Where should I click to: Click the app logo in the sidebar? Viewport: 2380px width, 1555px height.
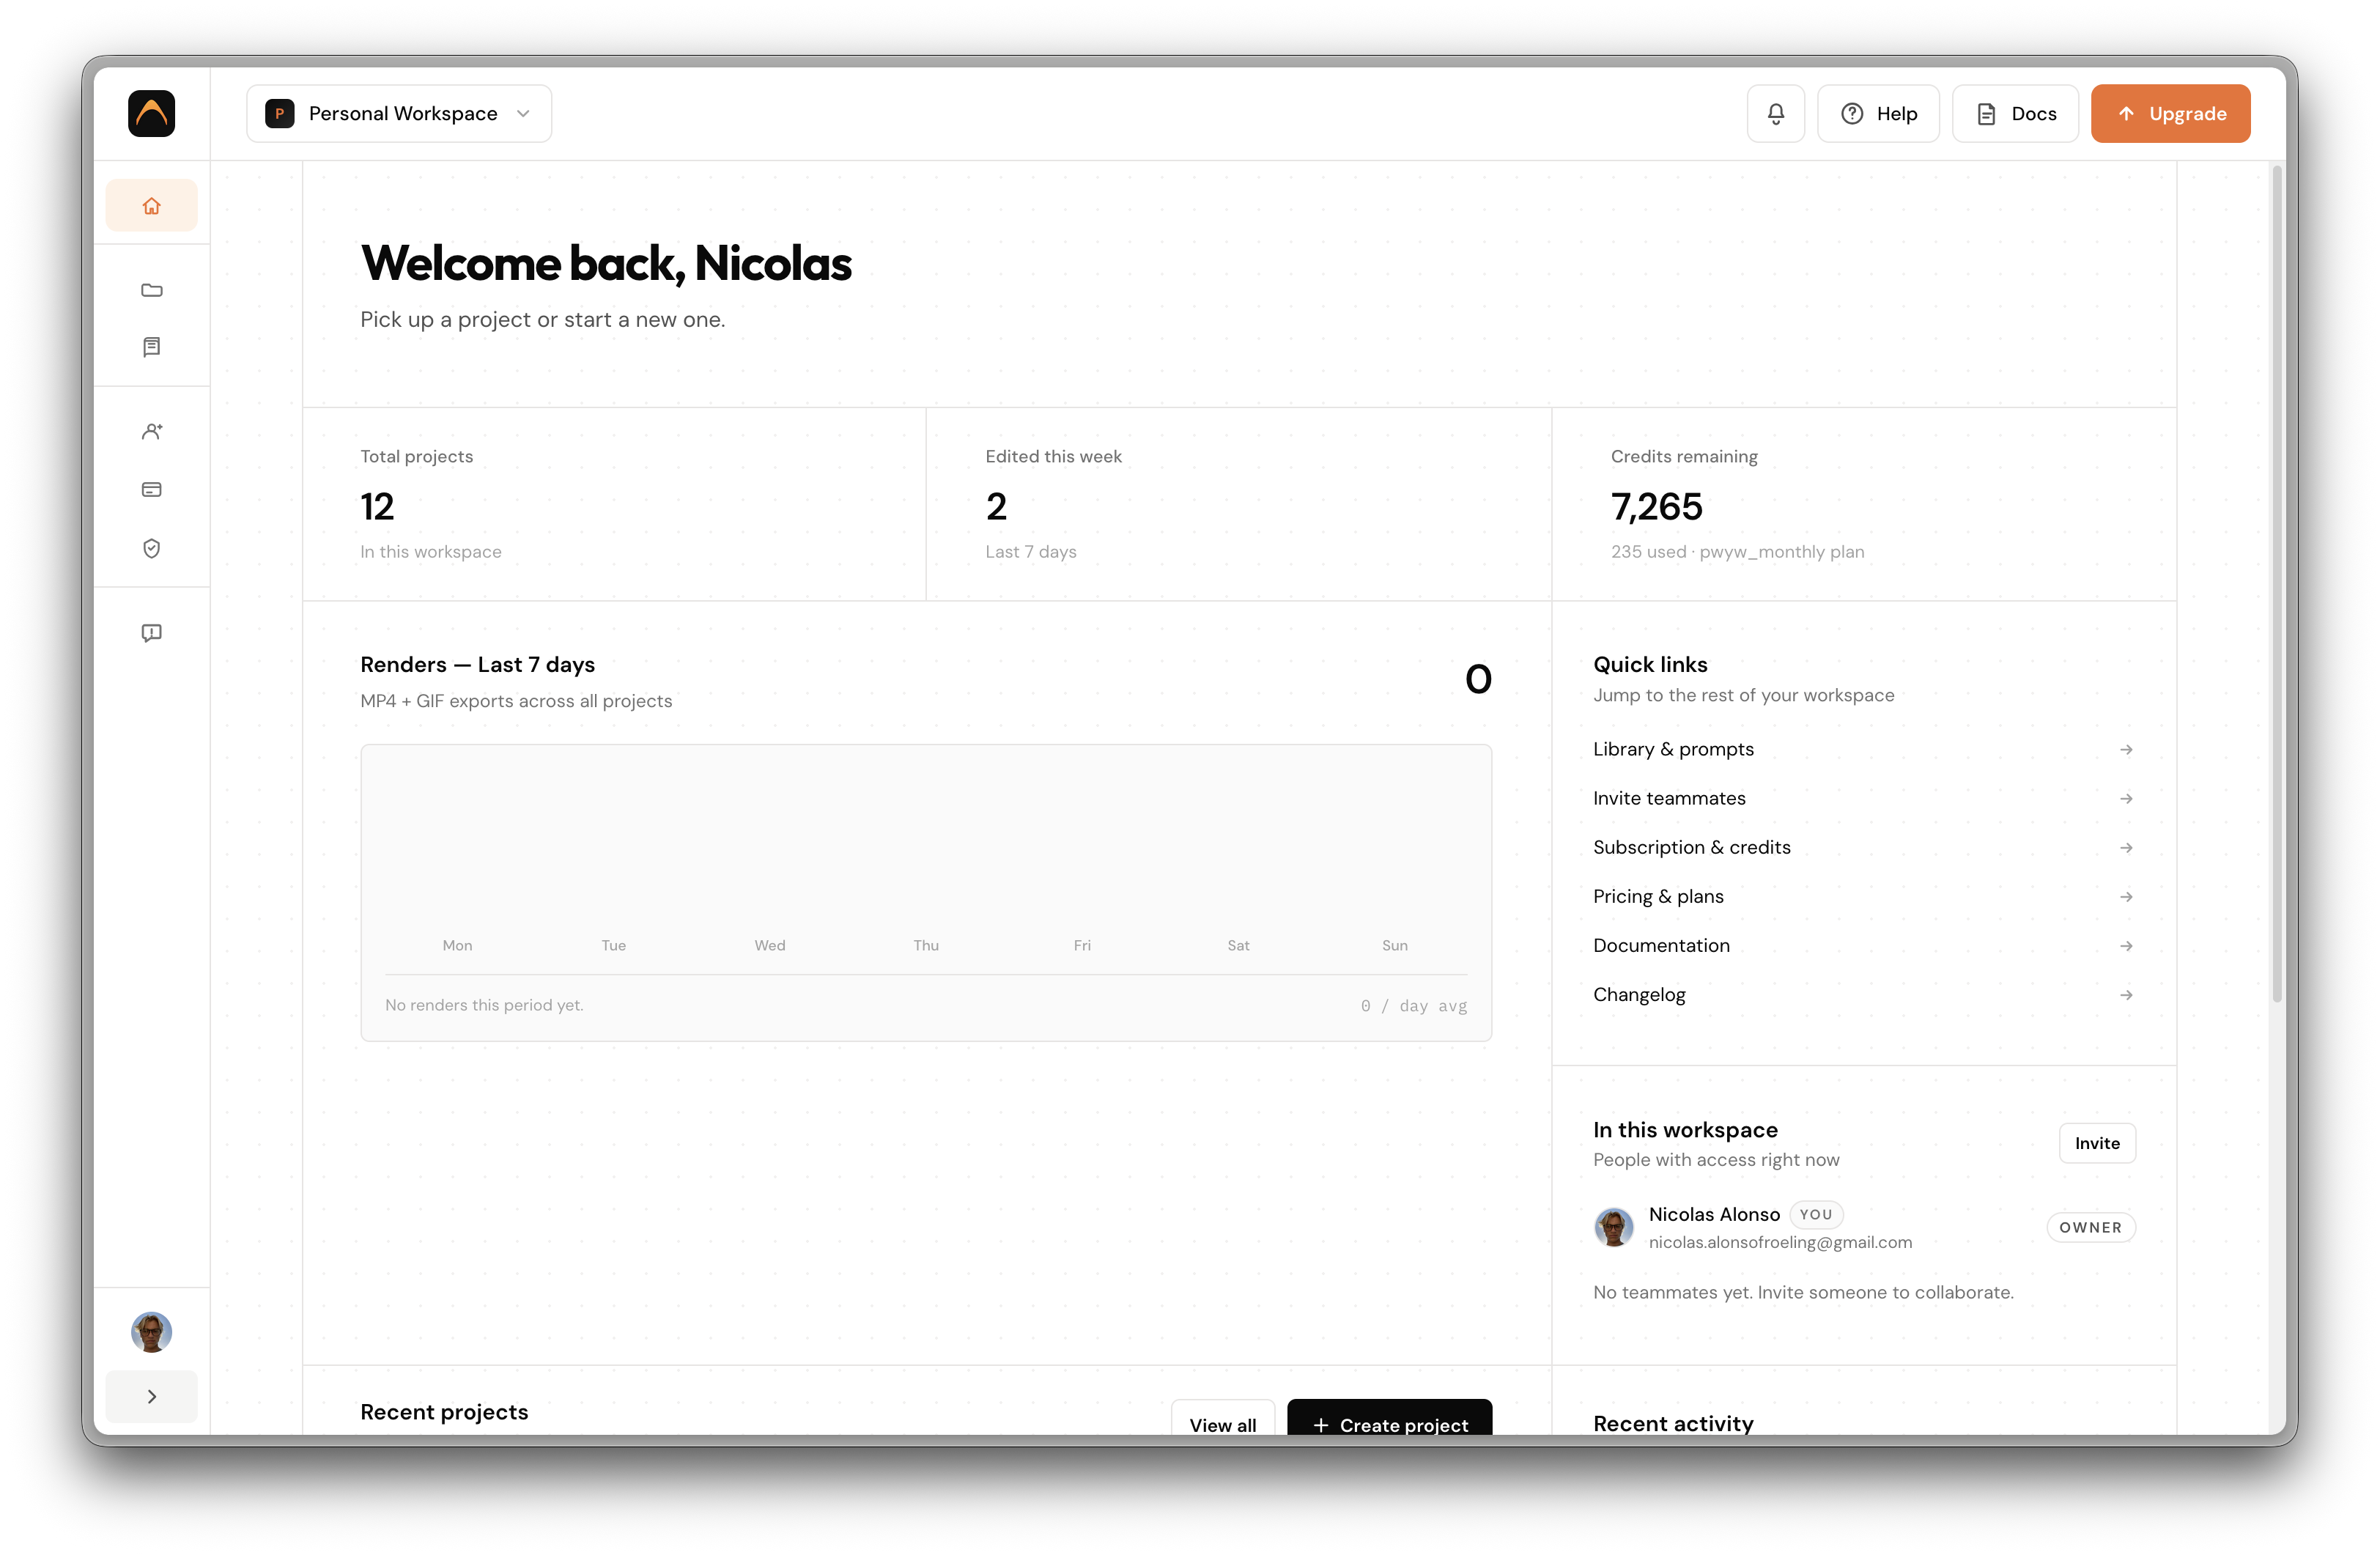point(152,113)
